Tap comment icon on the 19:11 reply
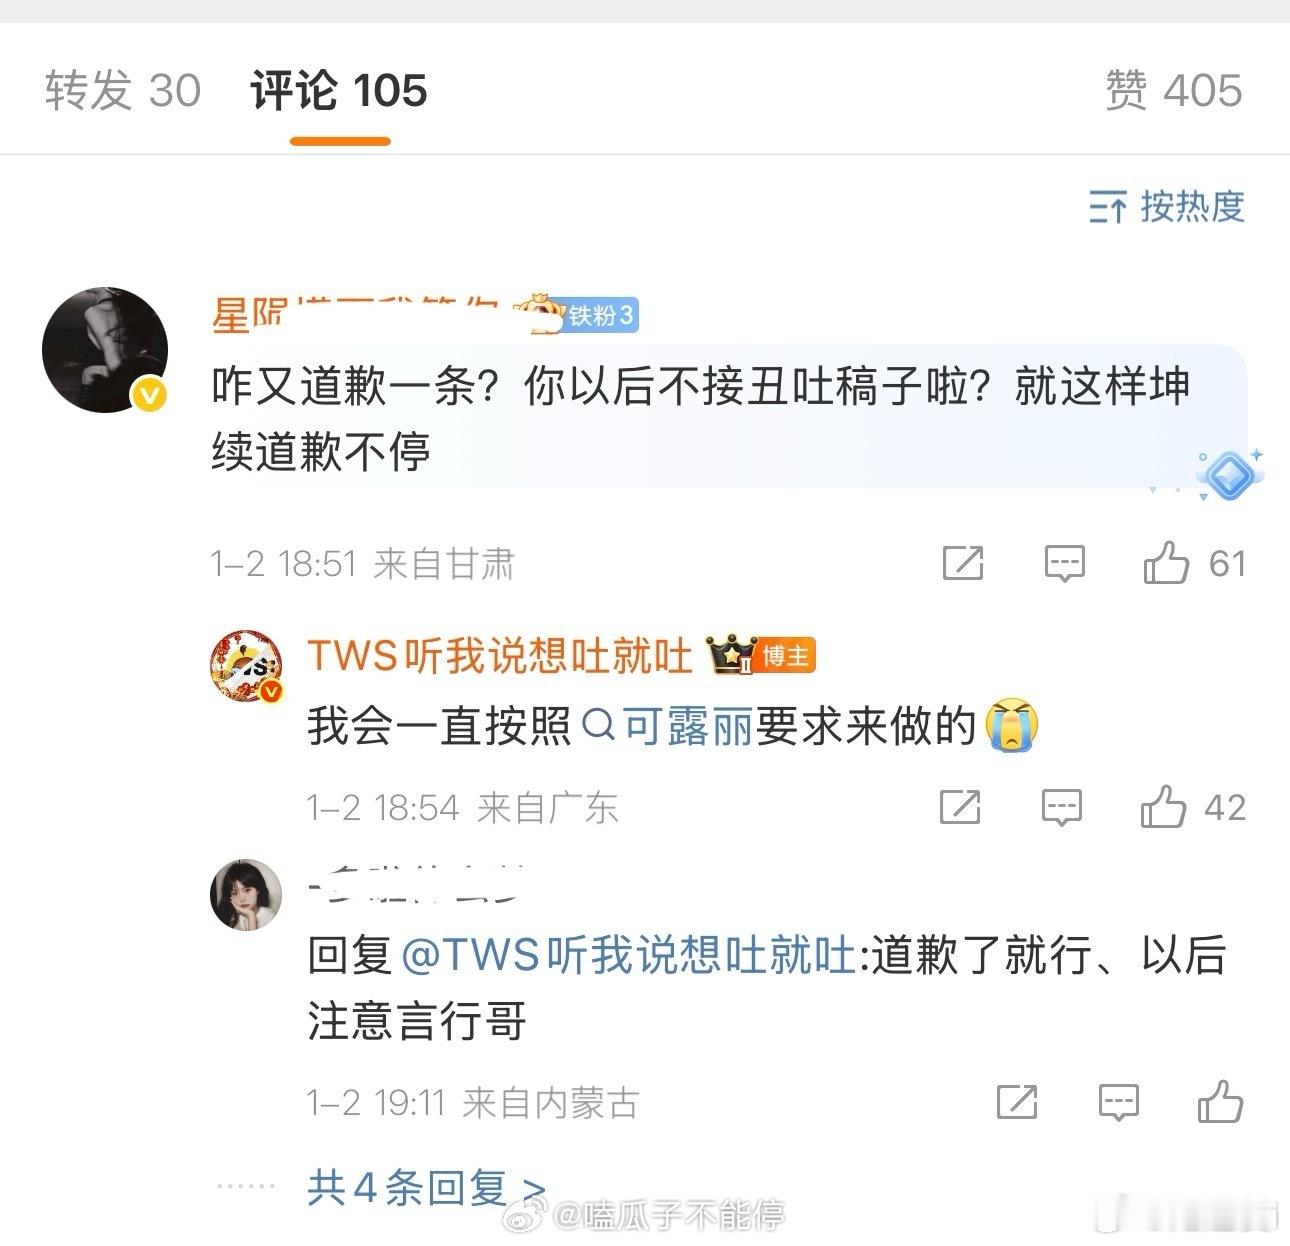Screen dimensions: 1290x1246 (x=1118, y=1102)
